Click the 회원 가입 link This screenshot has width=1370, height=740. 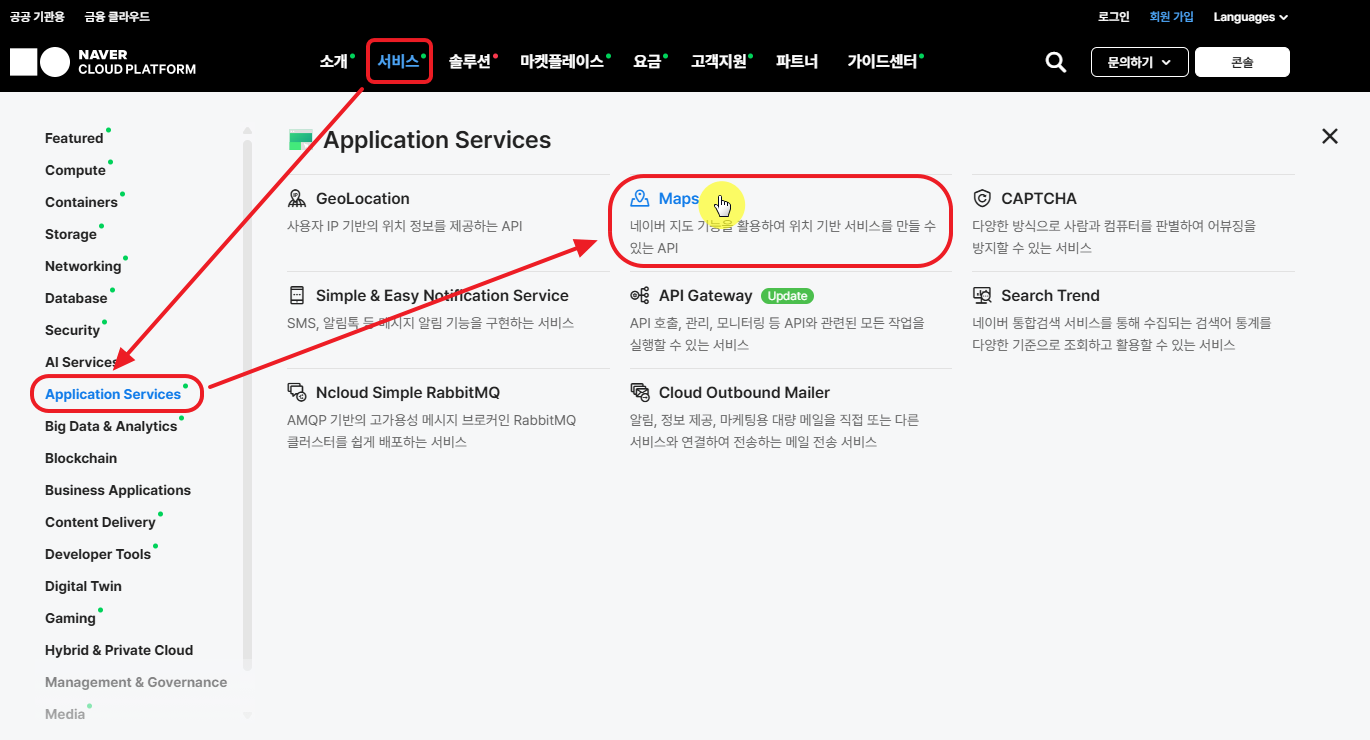point(1171,17)
